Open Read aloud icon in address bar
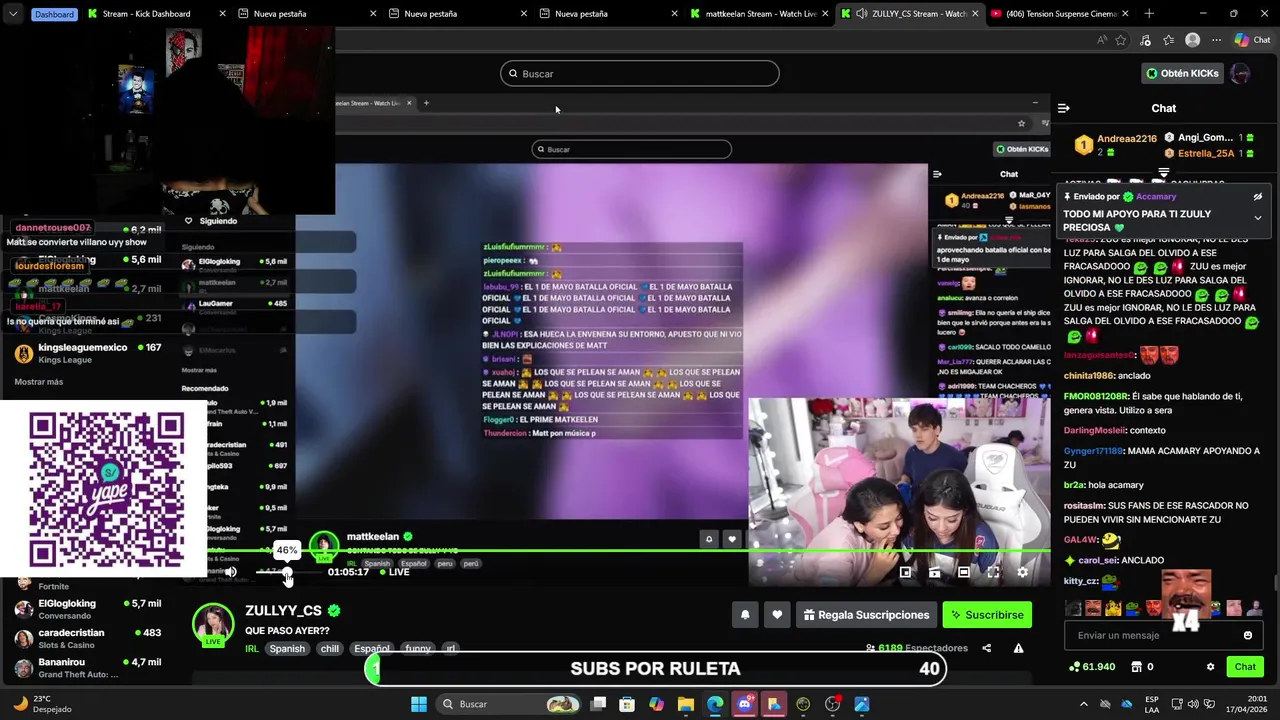The height and width of the screenshot is (720, 1280). [x=1102, y=40]
